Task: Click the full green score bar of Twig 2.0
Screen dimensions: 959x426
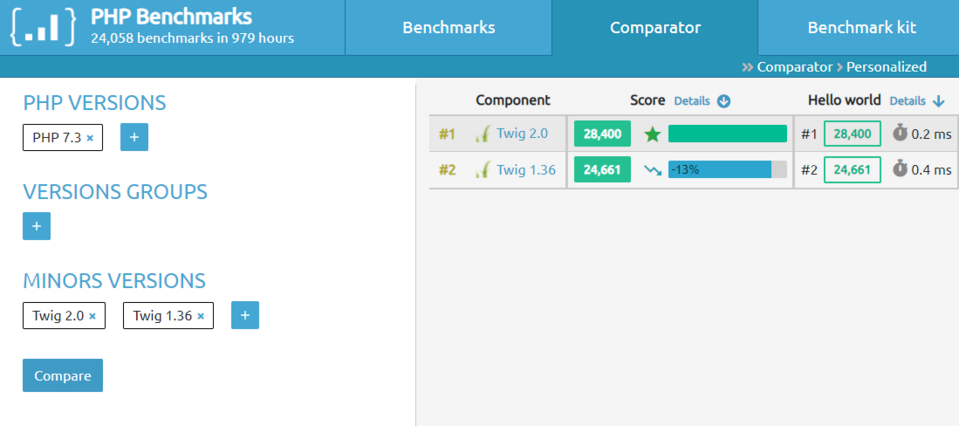Action: coord(727,134)
